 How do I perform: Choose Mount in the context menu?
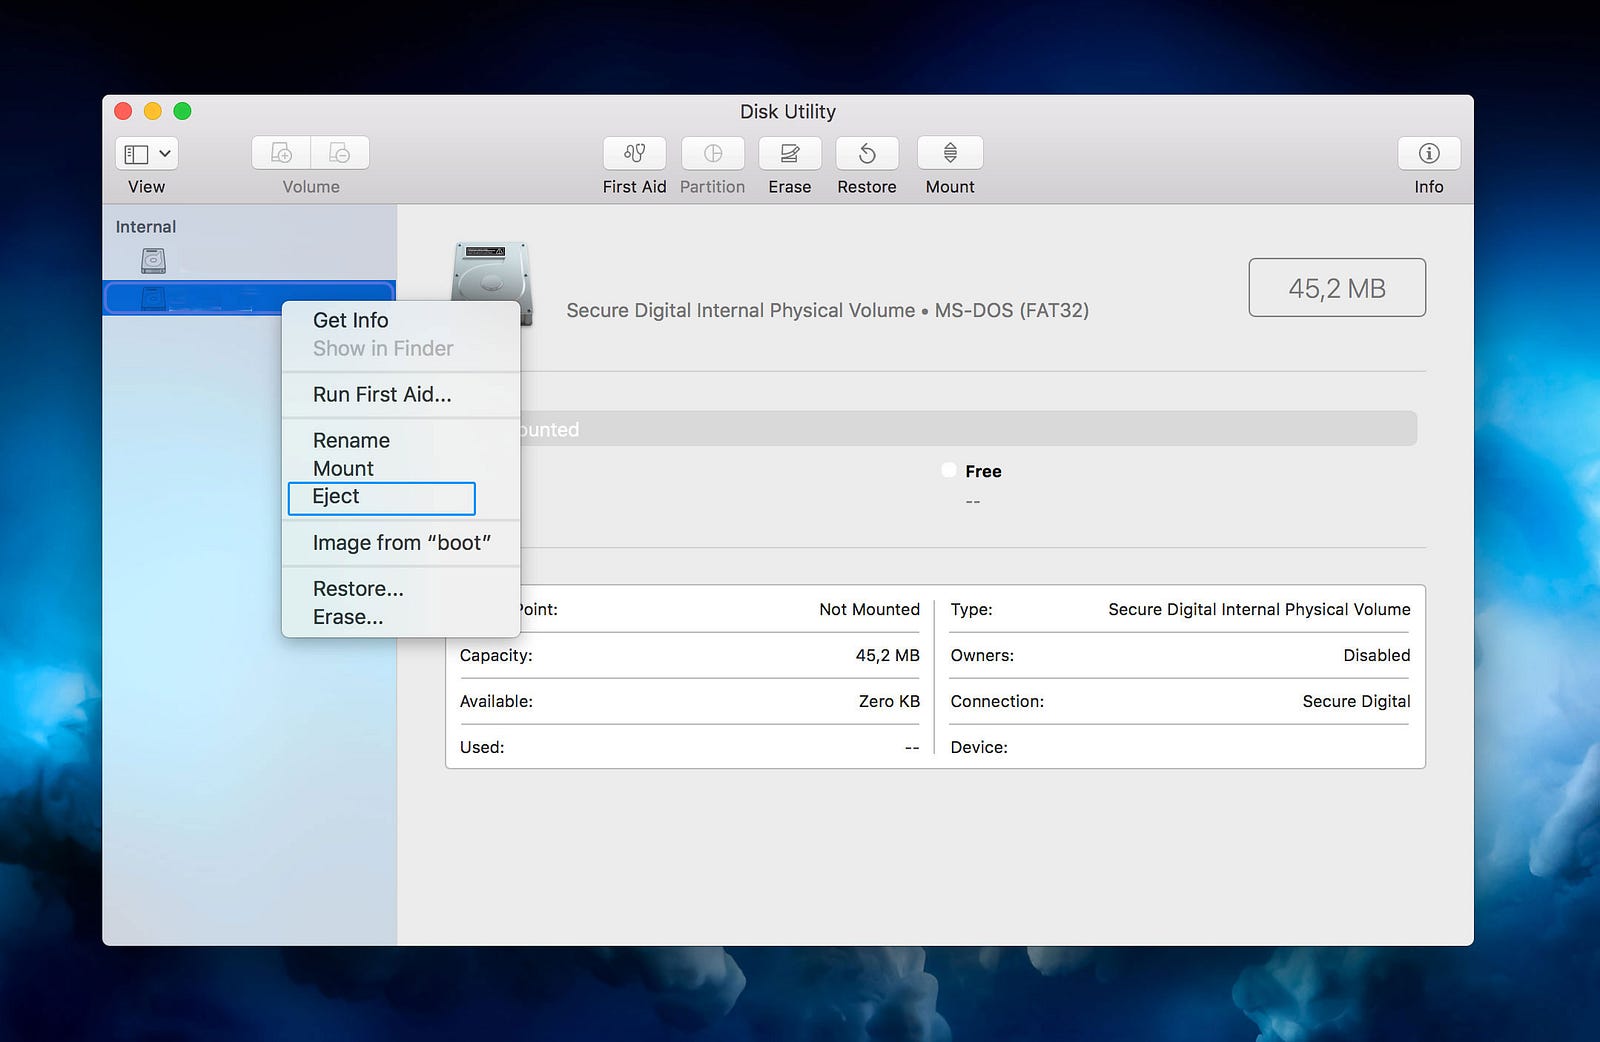(343, 468)
